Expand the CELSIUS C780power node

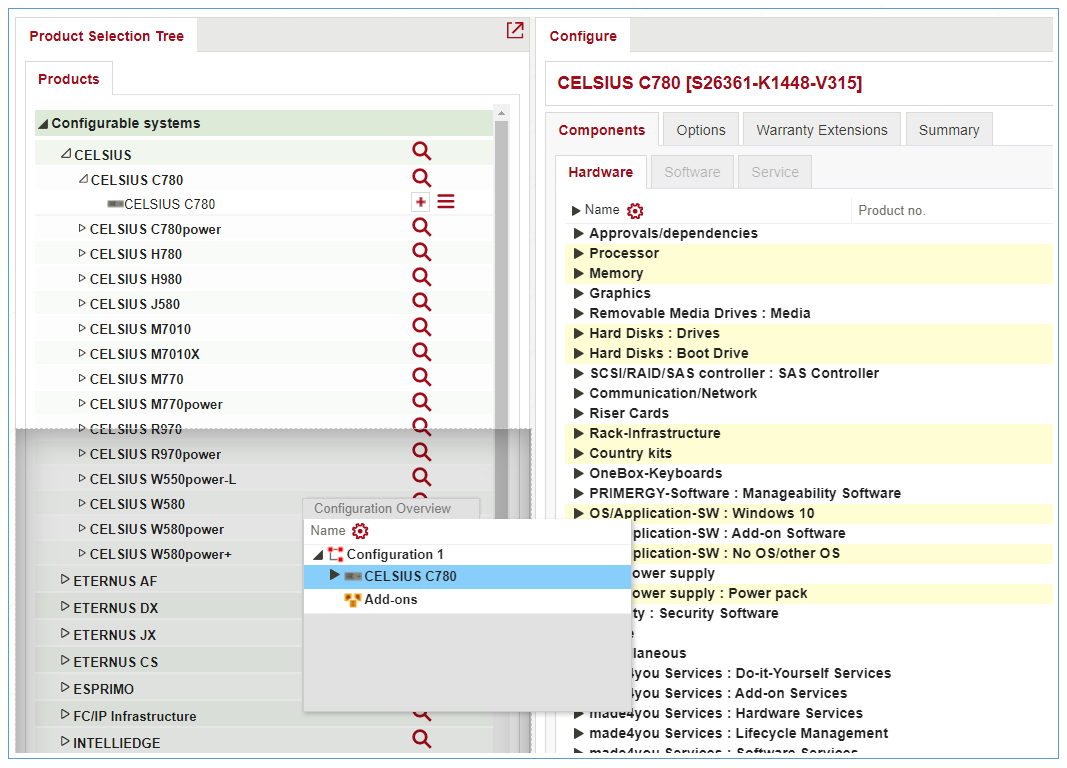tap(82, 229)
